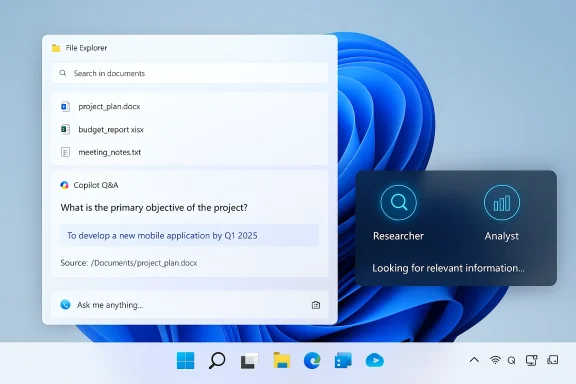This screenshot has height=384, width=576.
Task: Open Task View on the taskbar
Action: tap(249, 361)
